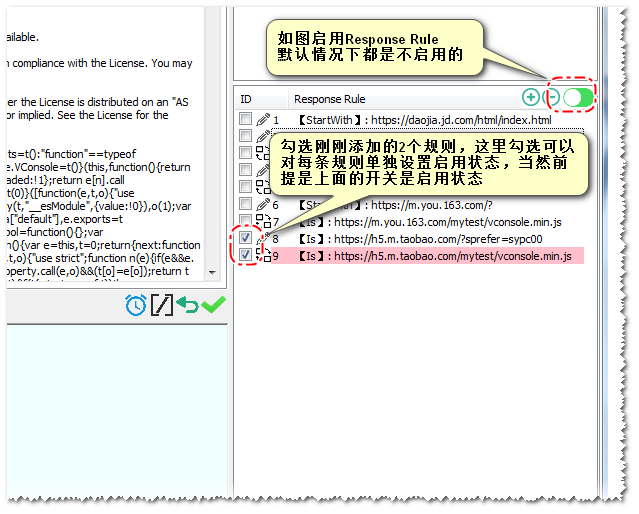Select rule https://daojia.jd.com/html/index.html
This screenshot has height=514, width=639.
pos(424,120)
